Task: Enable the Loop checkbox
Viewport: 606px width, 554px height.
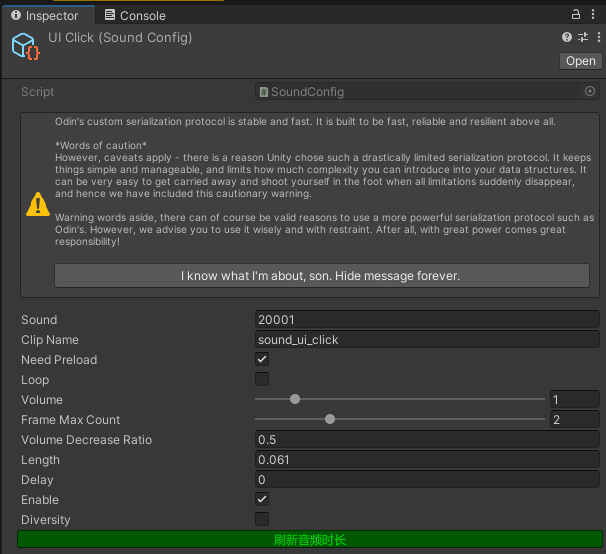Action: click(x=262, y=379)
